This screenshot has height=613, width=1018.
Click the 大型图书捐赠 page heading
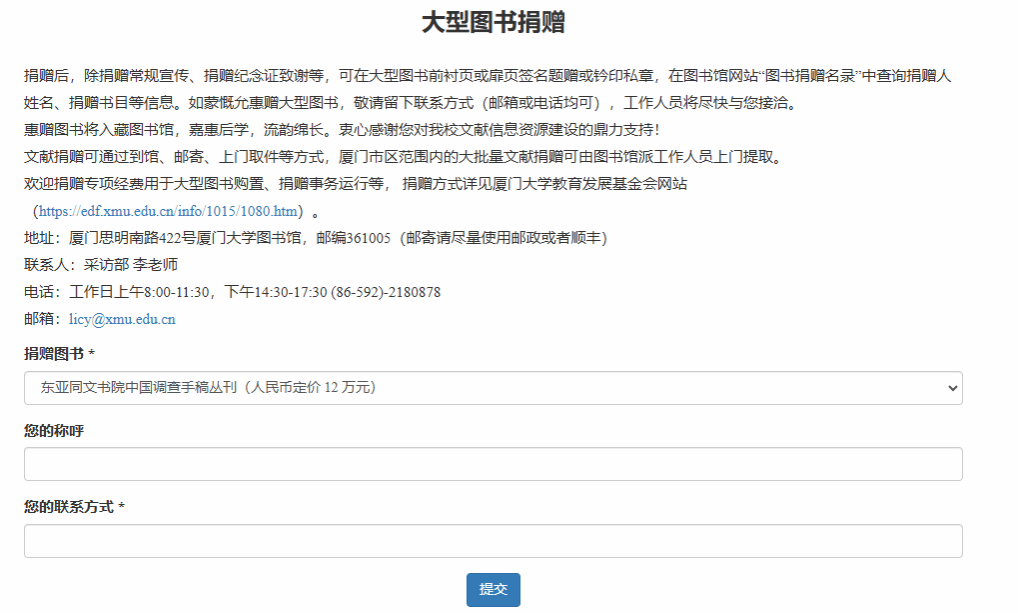(493, 23)
